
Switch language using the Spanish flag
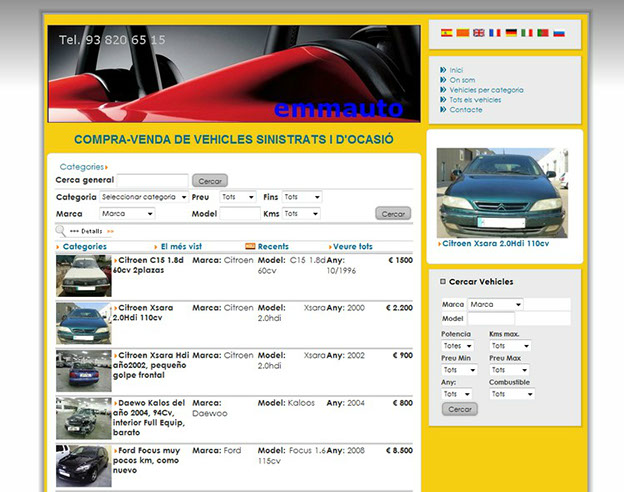pos(447,33)
